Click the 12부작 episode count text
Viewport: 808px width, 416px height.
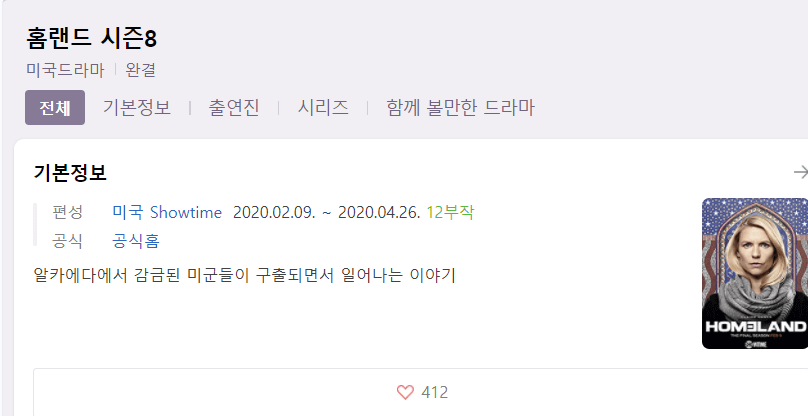[450, 212]
